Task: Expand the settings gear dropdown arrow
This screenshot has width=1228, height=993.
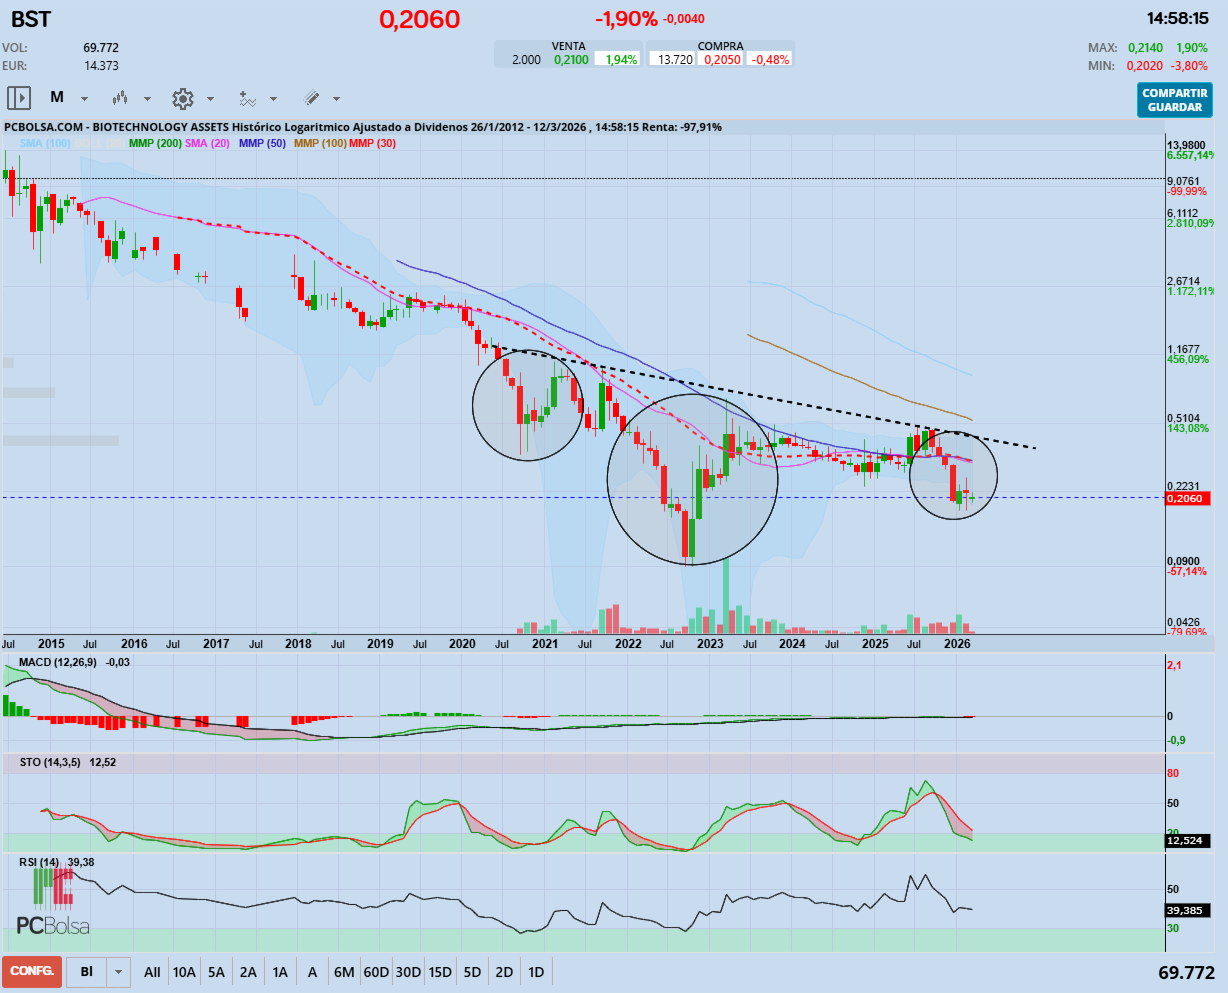Action: (210, 99)
